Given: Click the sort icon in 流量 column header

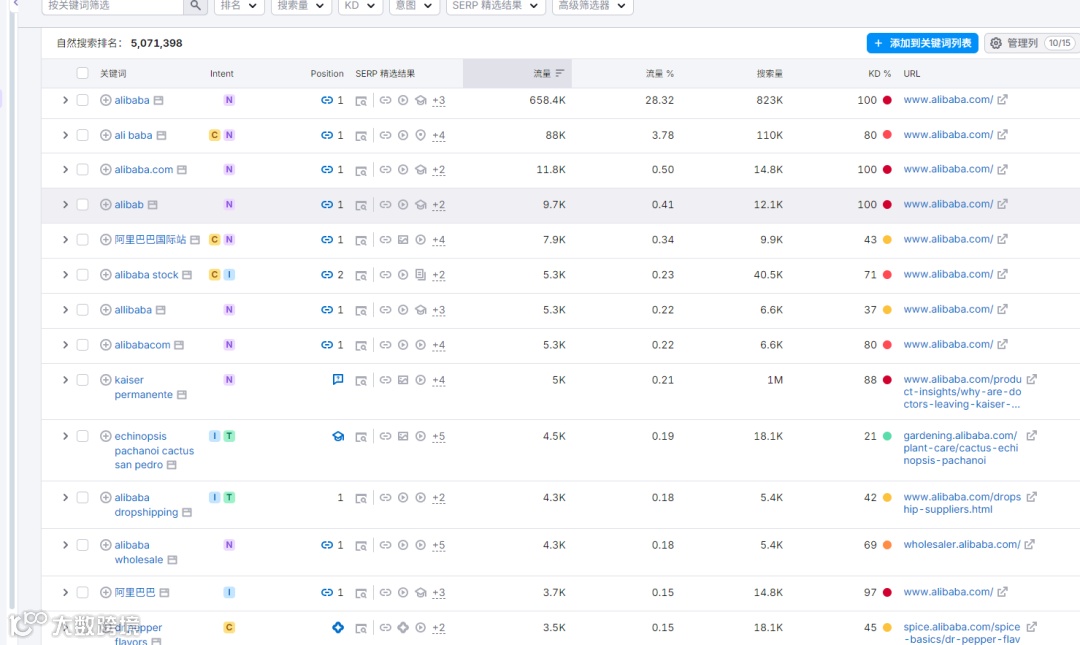Looking at the screenshot, I should [559, 73].
